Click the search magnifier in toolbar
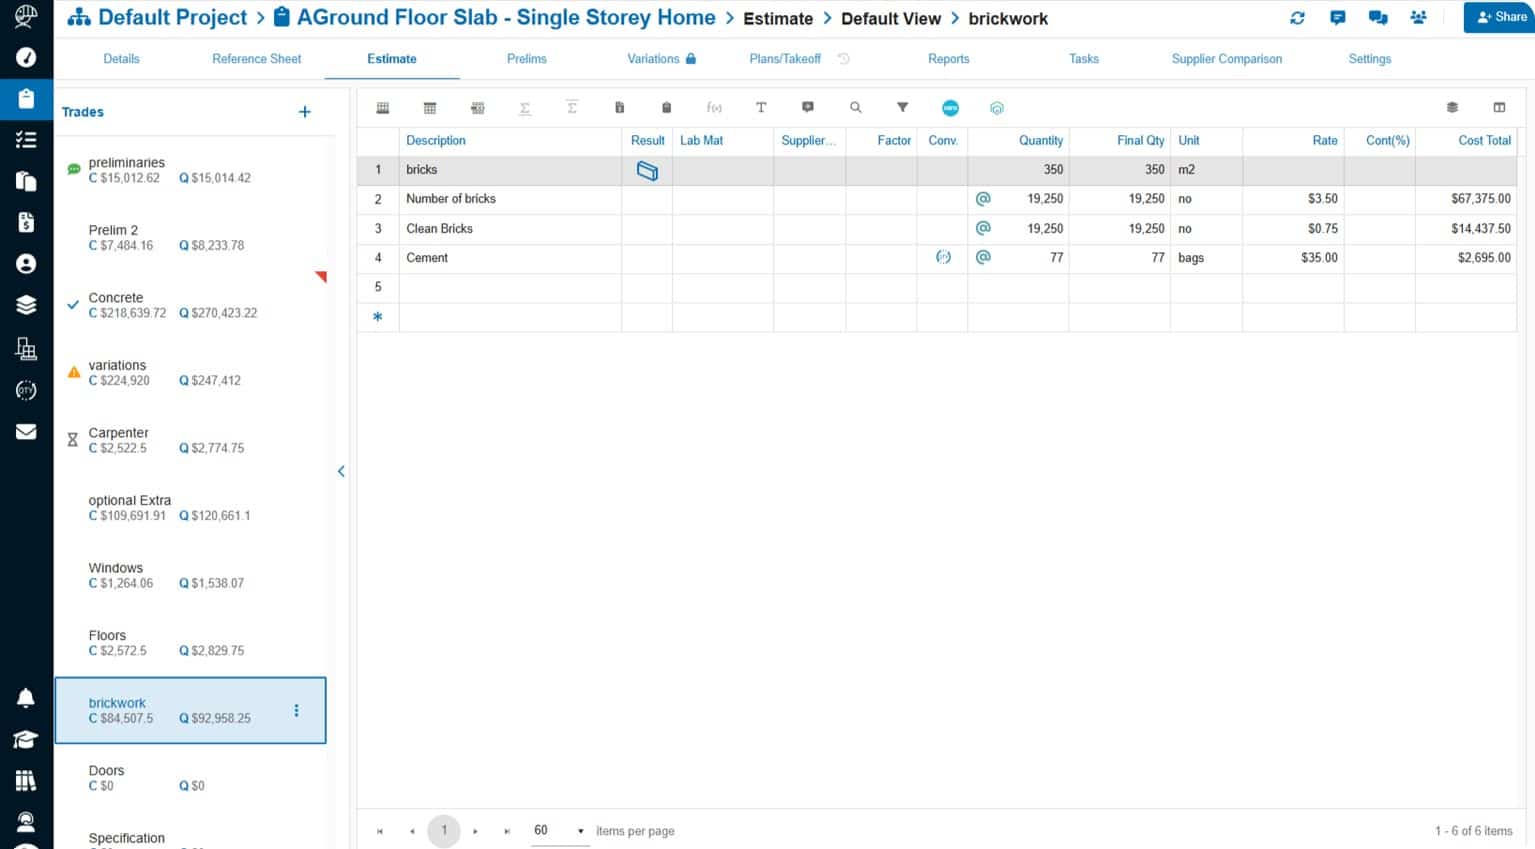This screenshot has width=1535, height=849. point(855,108)
